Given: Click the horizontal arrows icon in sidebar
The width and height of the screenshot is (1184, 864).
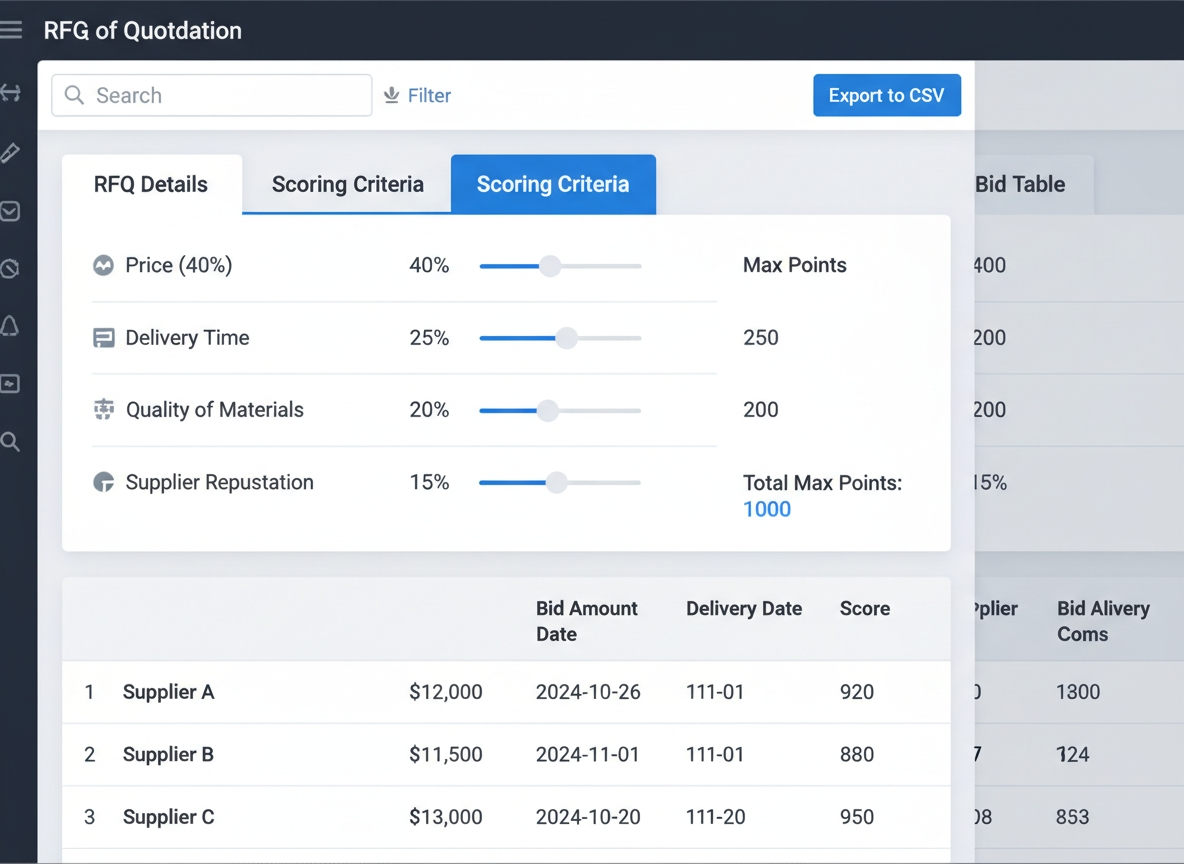Looking at the screenshot, I should point(10,94).
